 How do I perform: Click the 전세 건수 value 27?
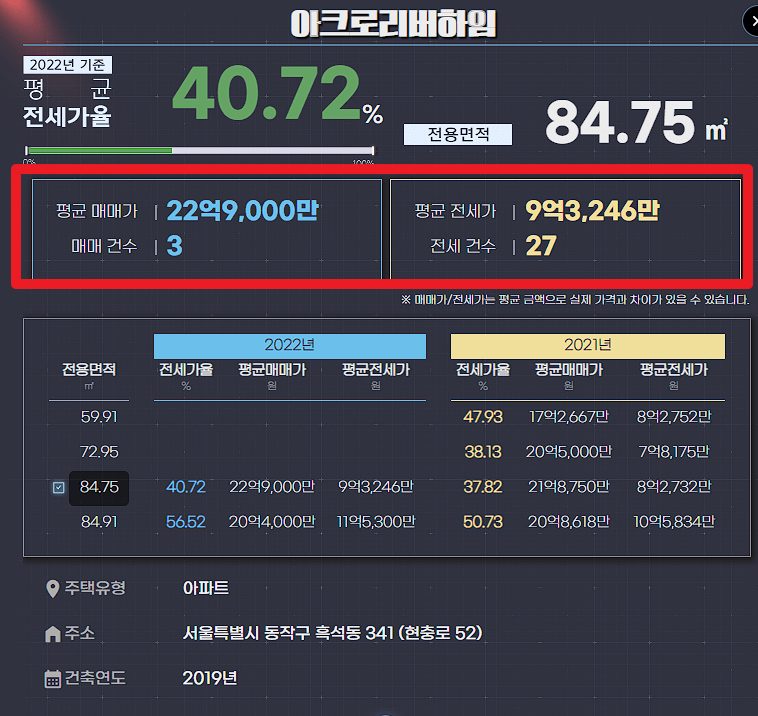coord(541,246)
